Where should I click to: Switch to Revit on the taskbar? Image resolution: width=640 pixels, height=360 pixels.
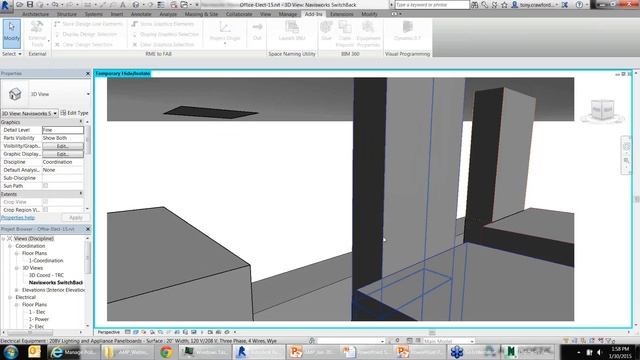(259, 352)
